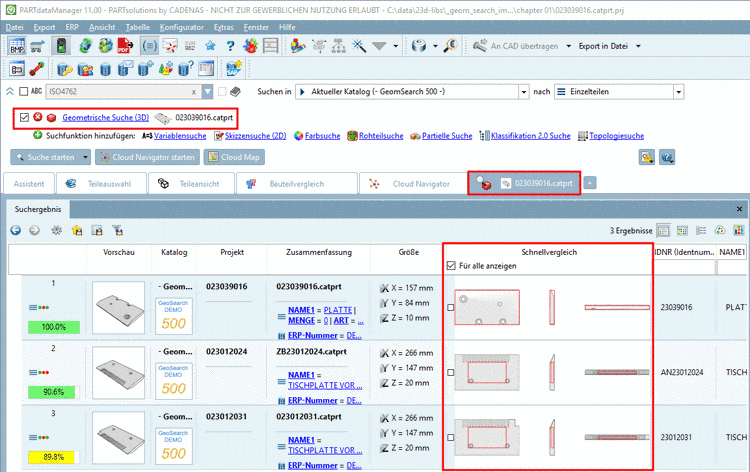Click the magnifier search icon in top toolbar
The width and height of the screenshot is (750, 472).
(450, 45)
